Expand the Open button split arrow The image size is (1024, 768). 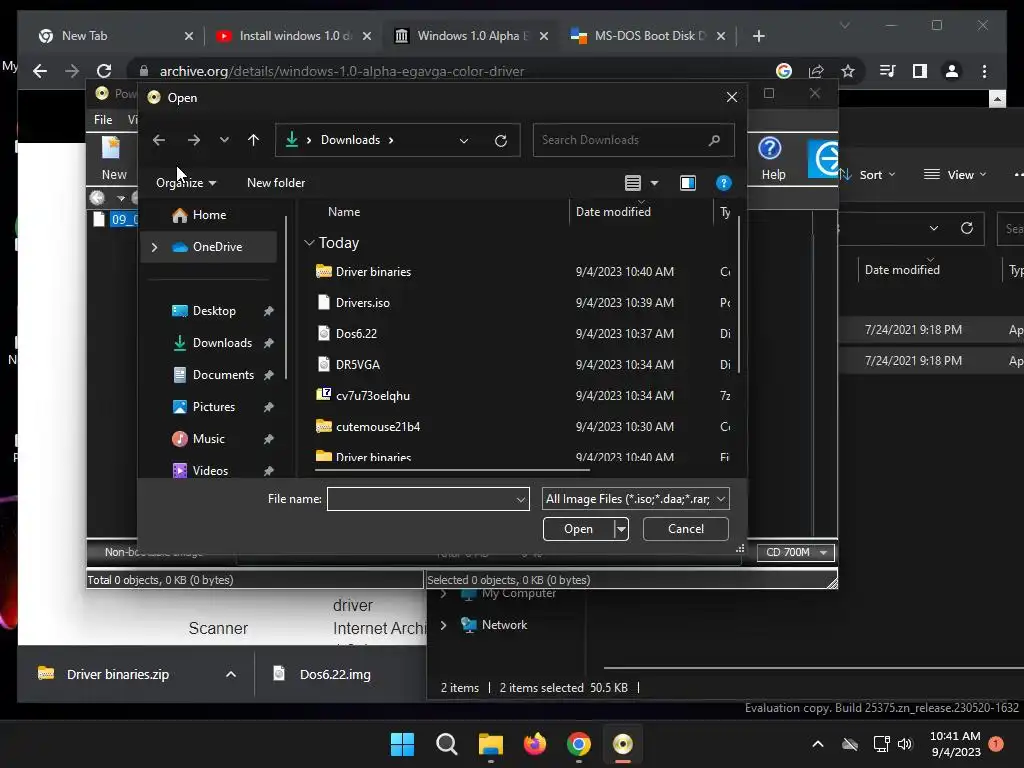622,529
